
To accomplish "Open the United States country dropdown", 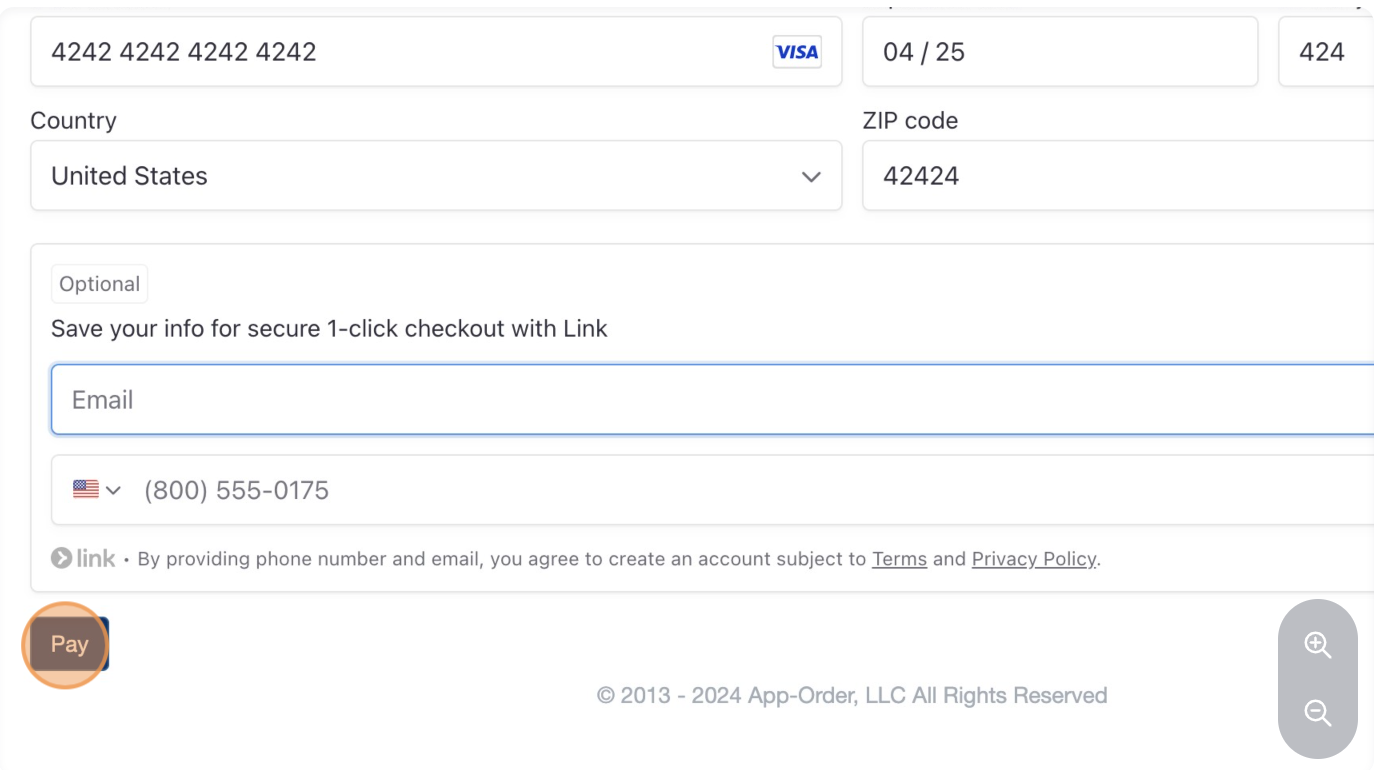I will [435, 176].
